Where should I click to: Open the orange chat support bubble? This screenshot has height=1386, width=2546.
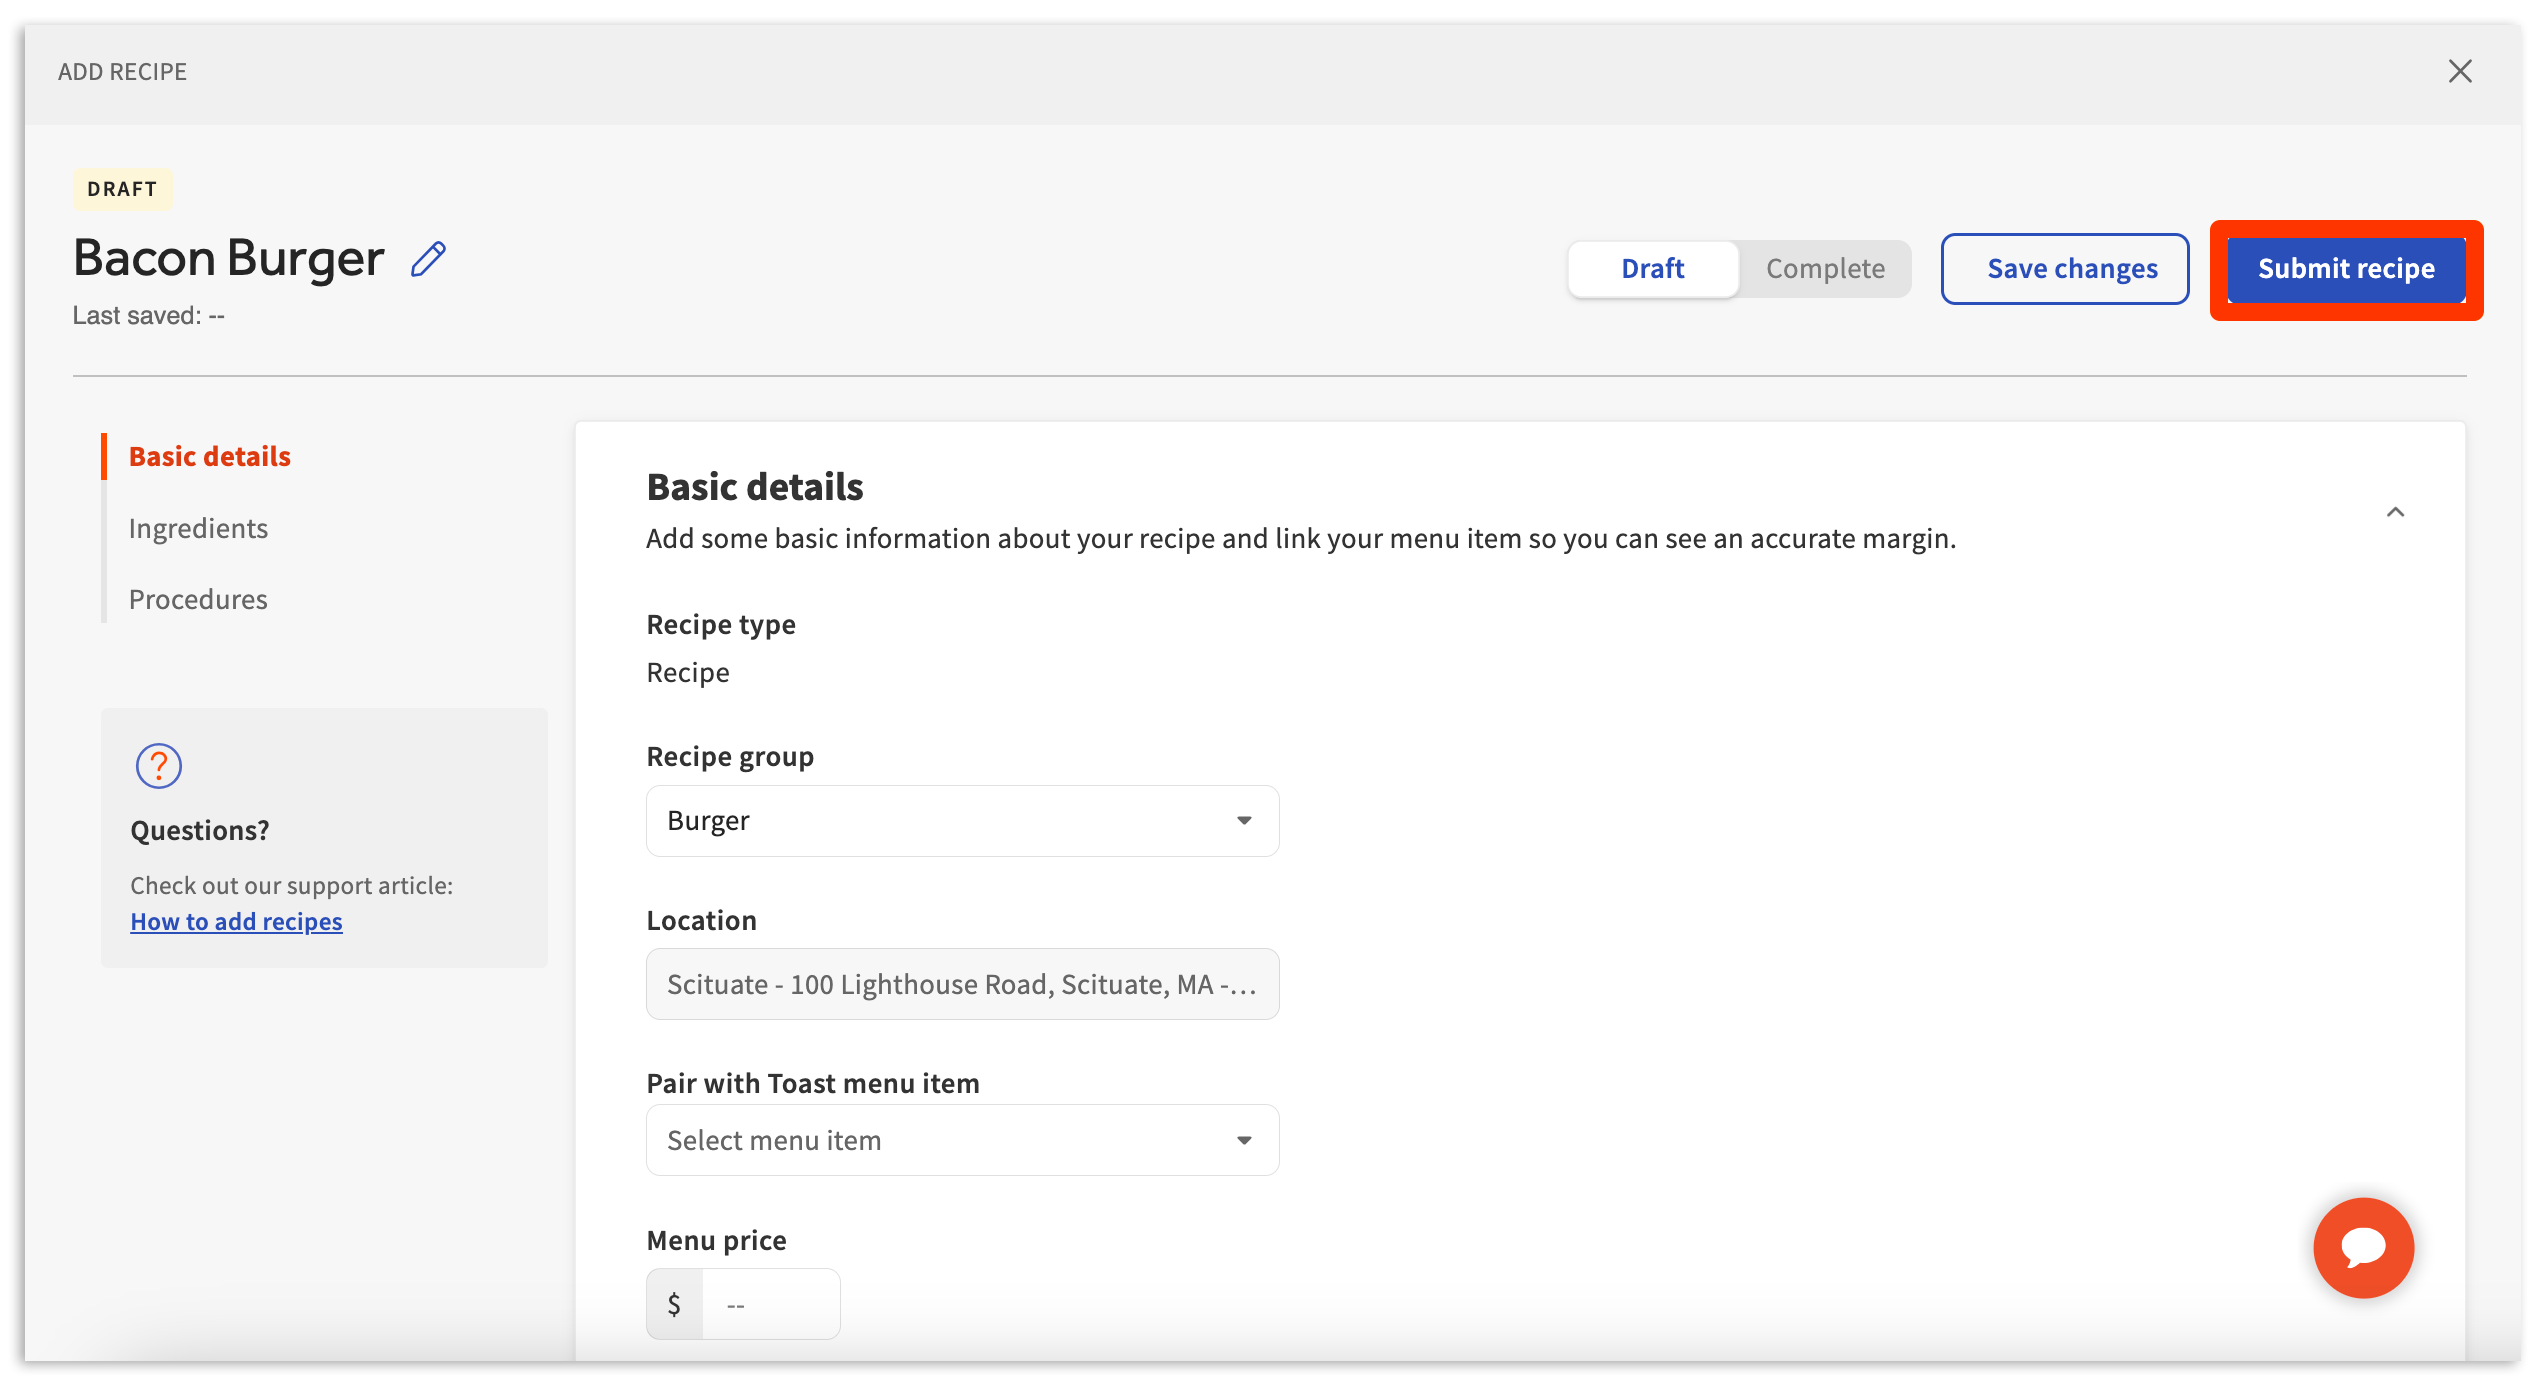click(2362, 1247)
